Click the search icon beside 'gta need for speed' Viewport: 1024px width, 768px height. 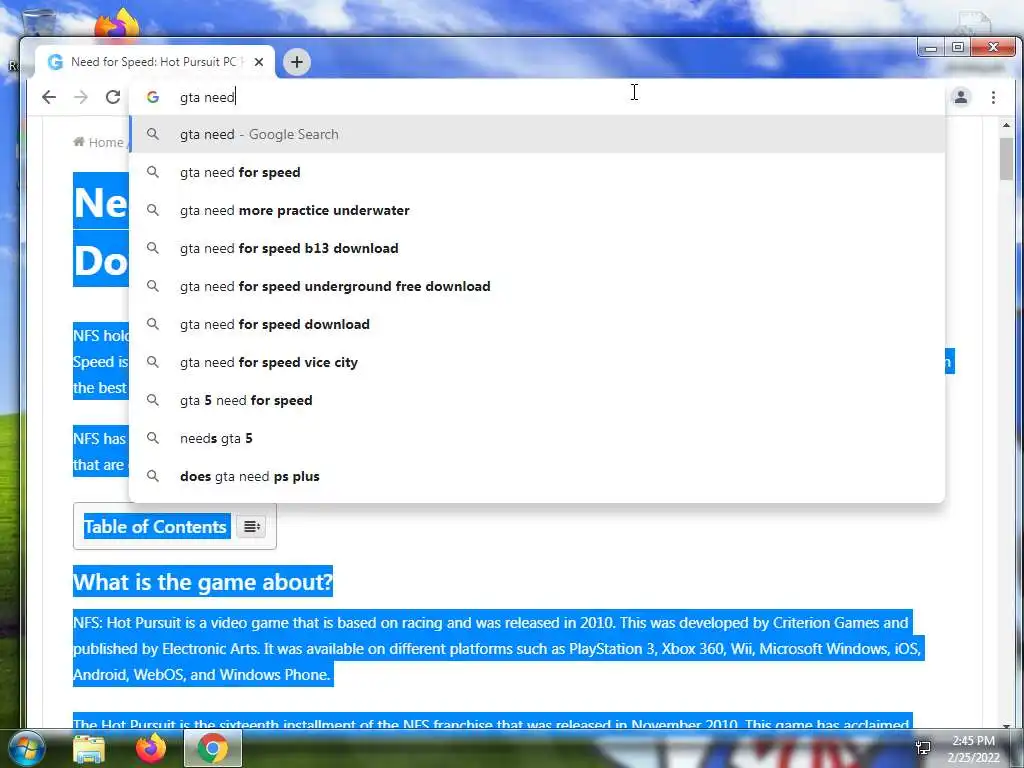(x=153, y=172)
